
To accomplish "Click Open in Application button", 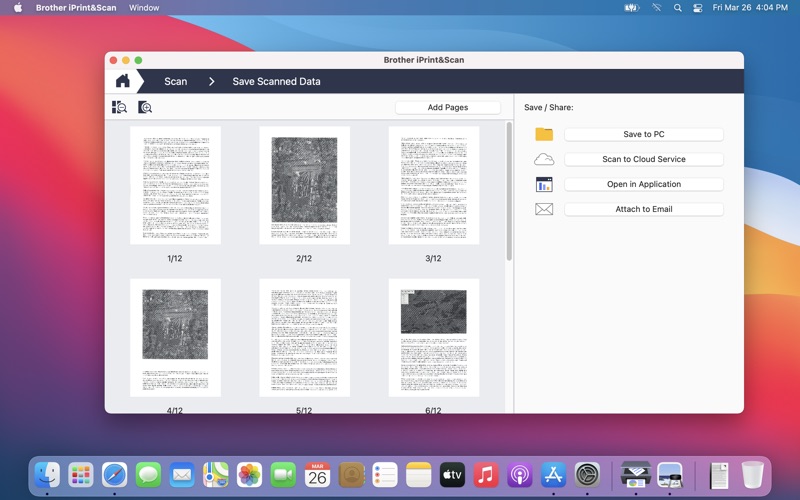I will coord(644,184).
